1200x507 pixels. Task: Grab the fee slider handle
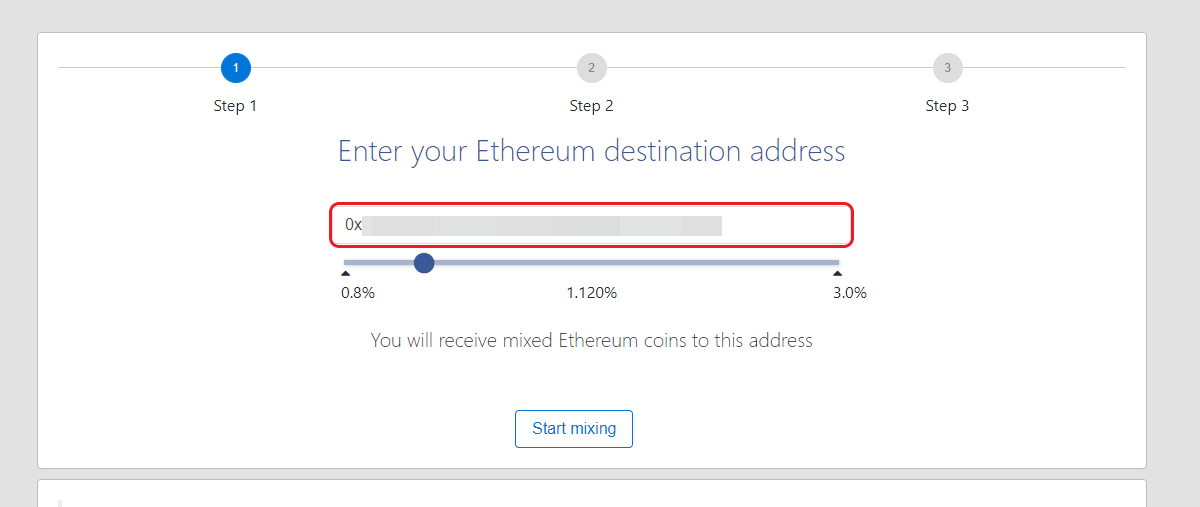point(424,263)
